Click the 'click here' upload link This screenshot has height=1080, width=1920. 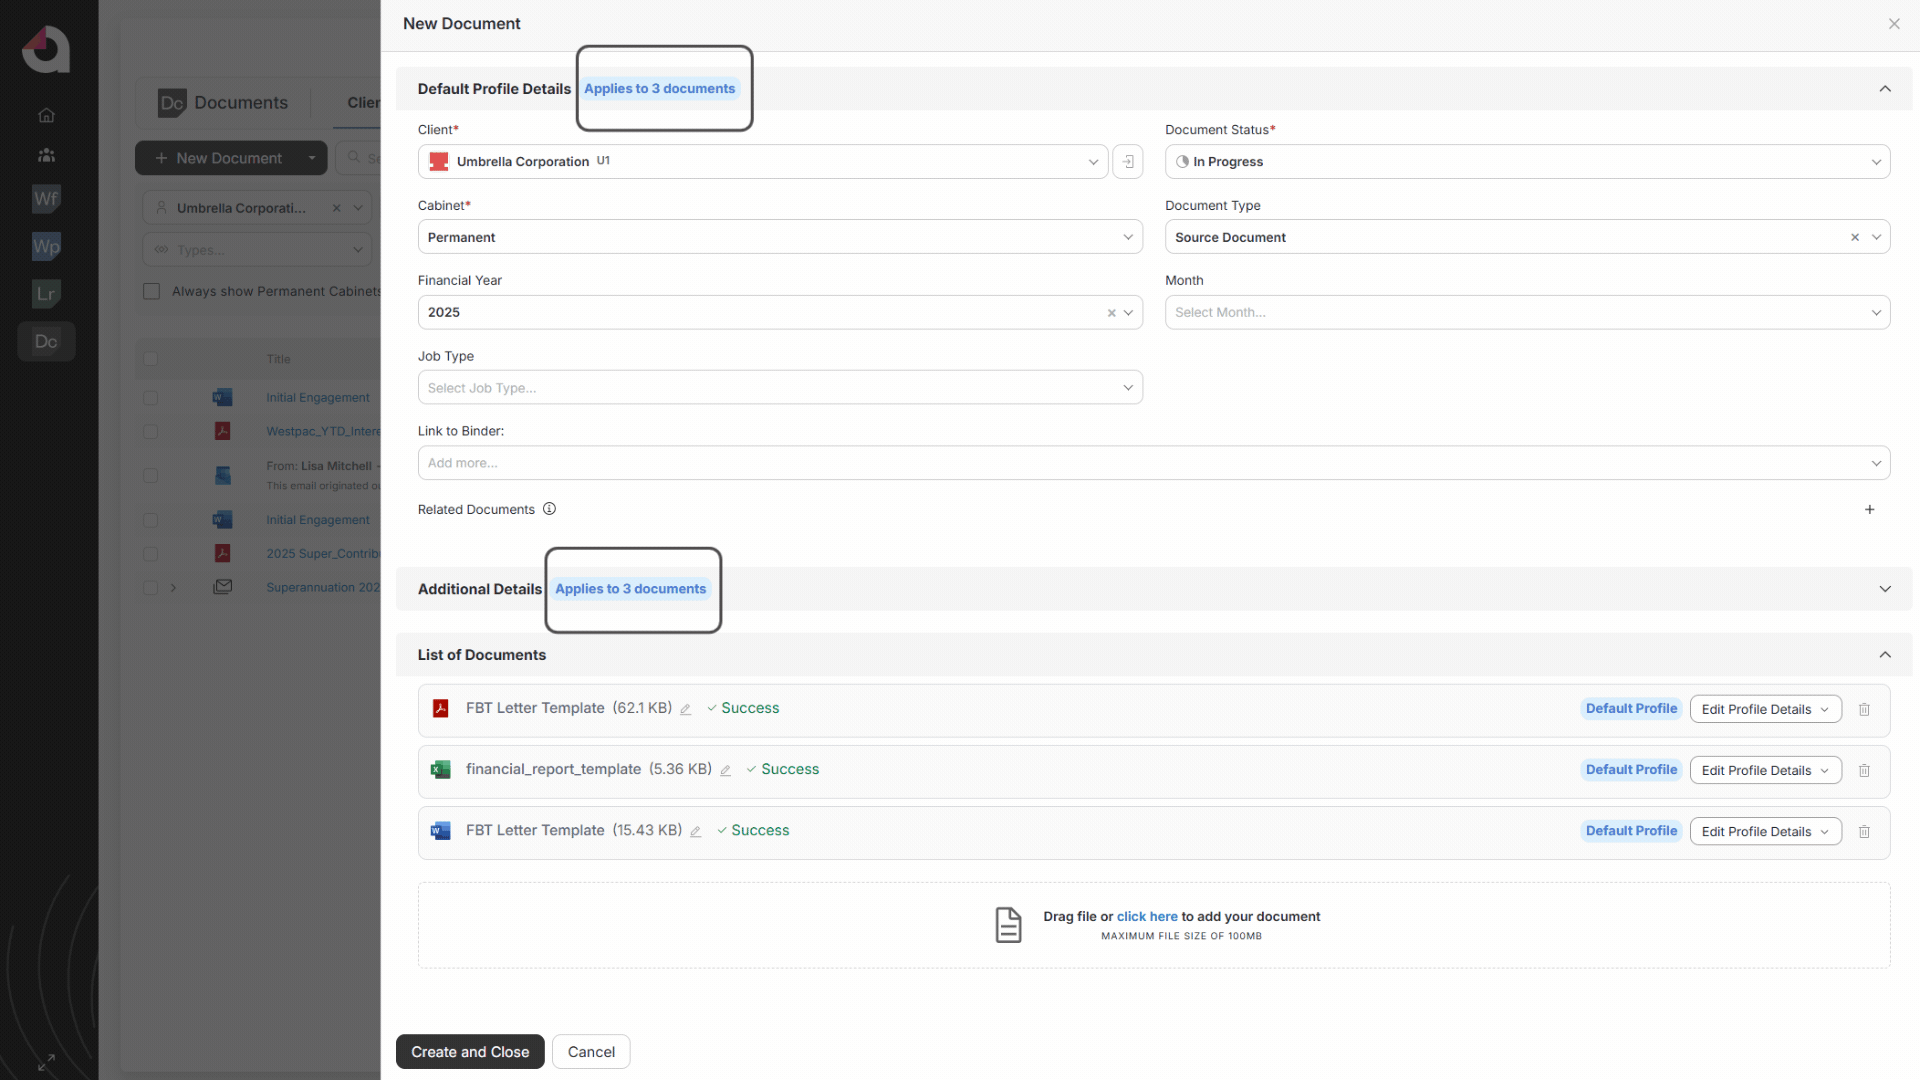pos(1147,916)
